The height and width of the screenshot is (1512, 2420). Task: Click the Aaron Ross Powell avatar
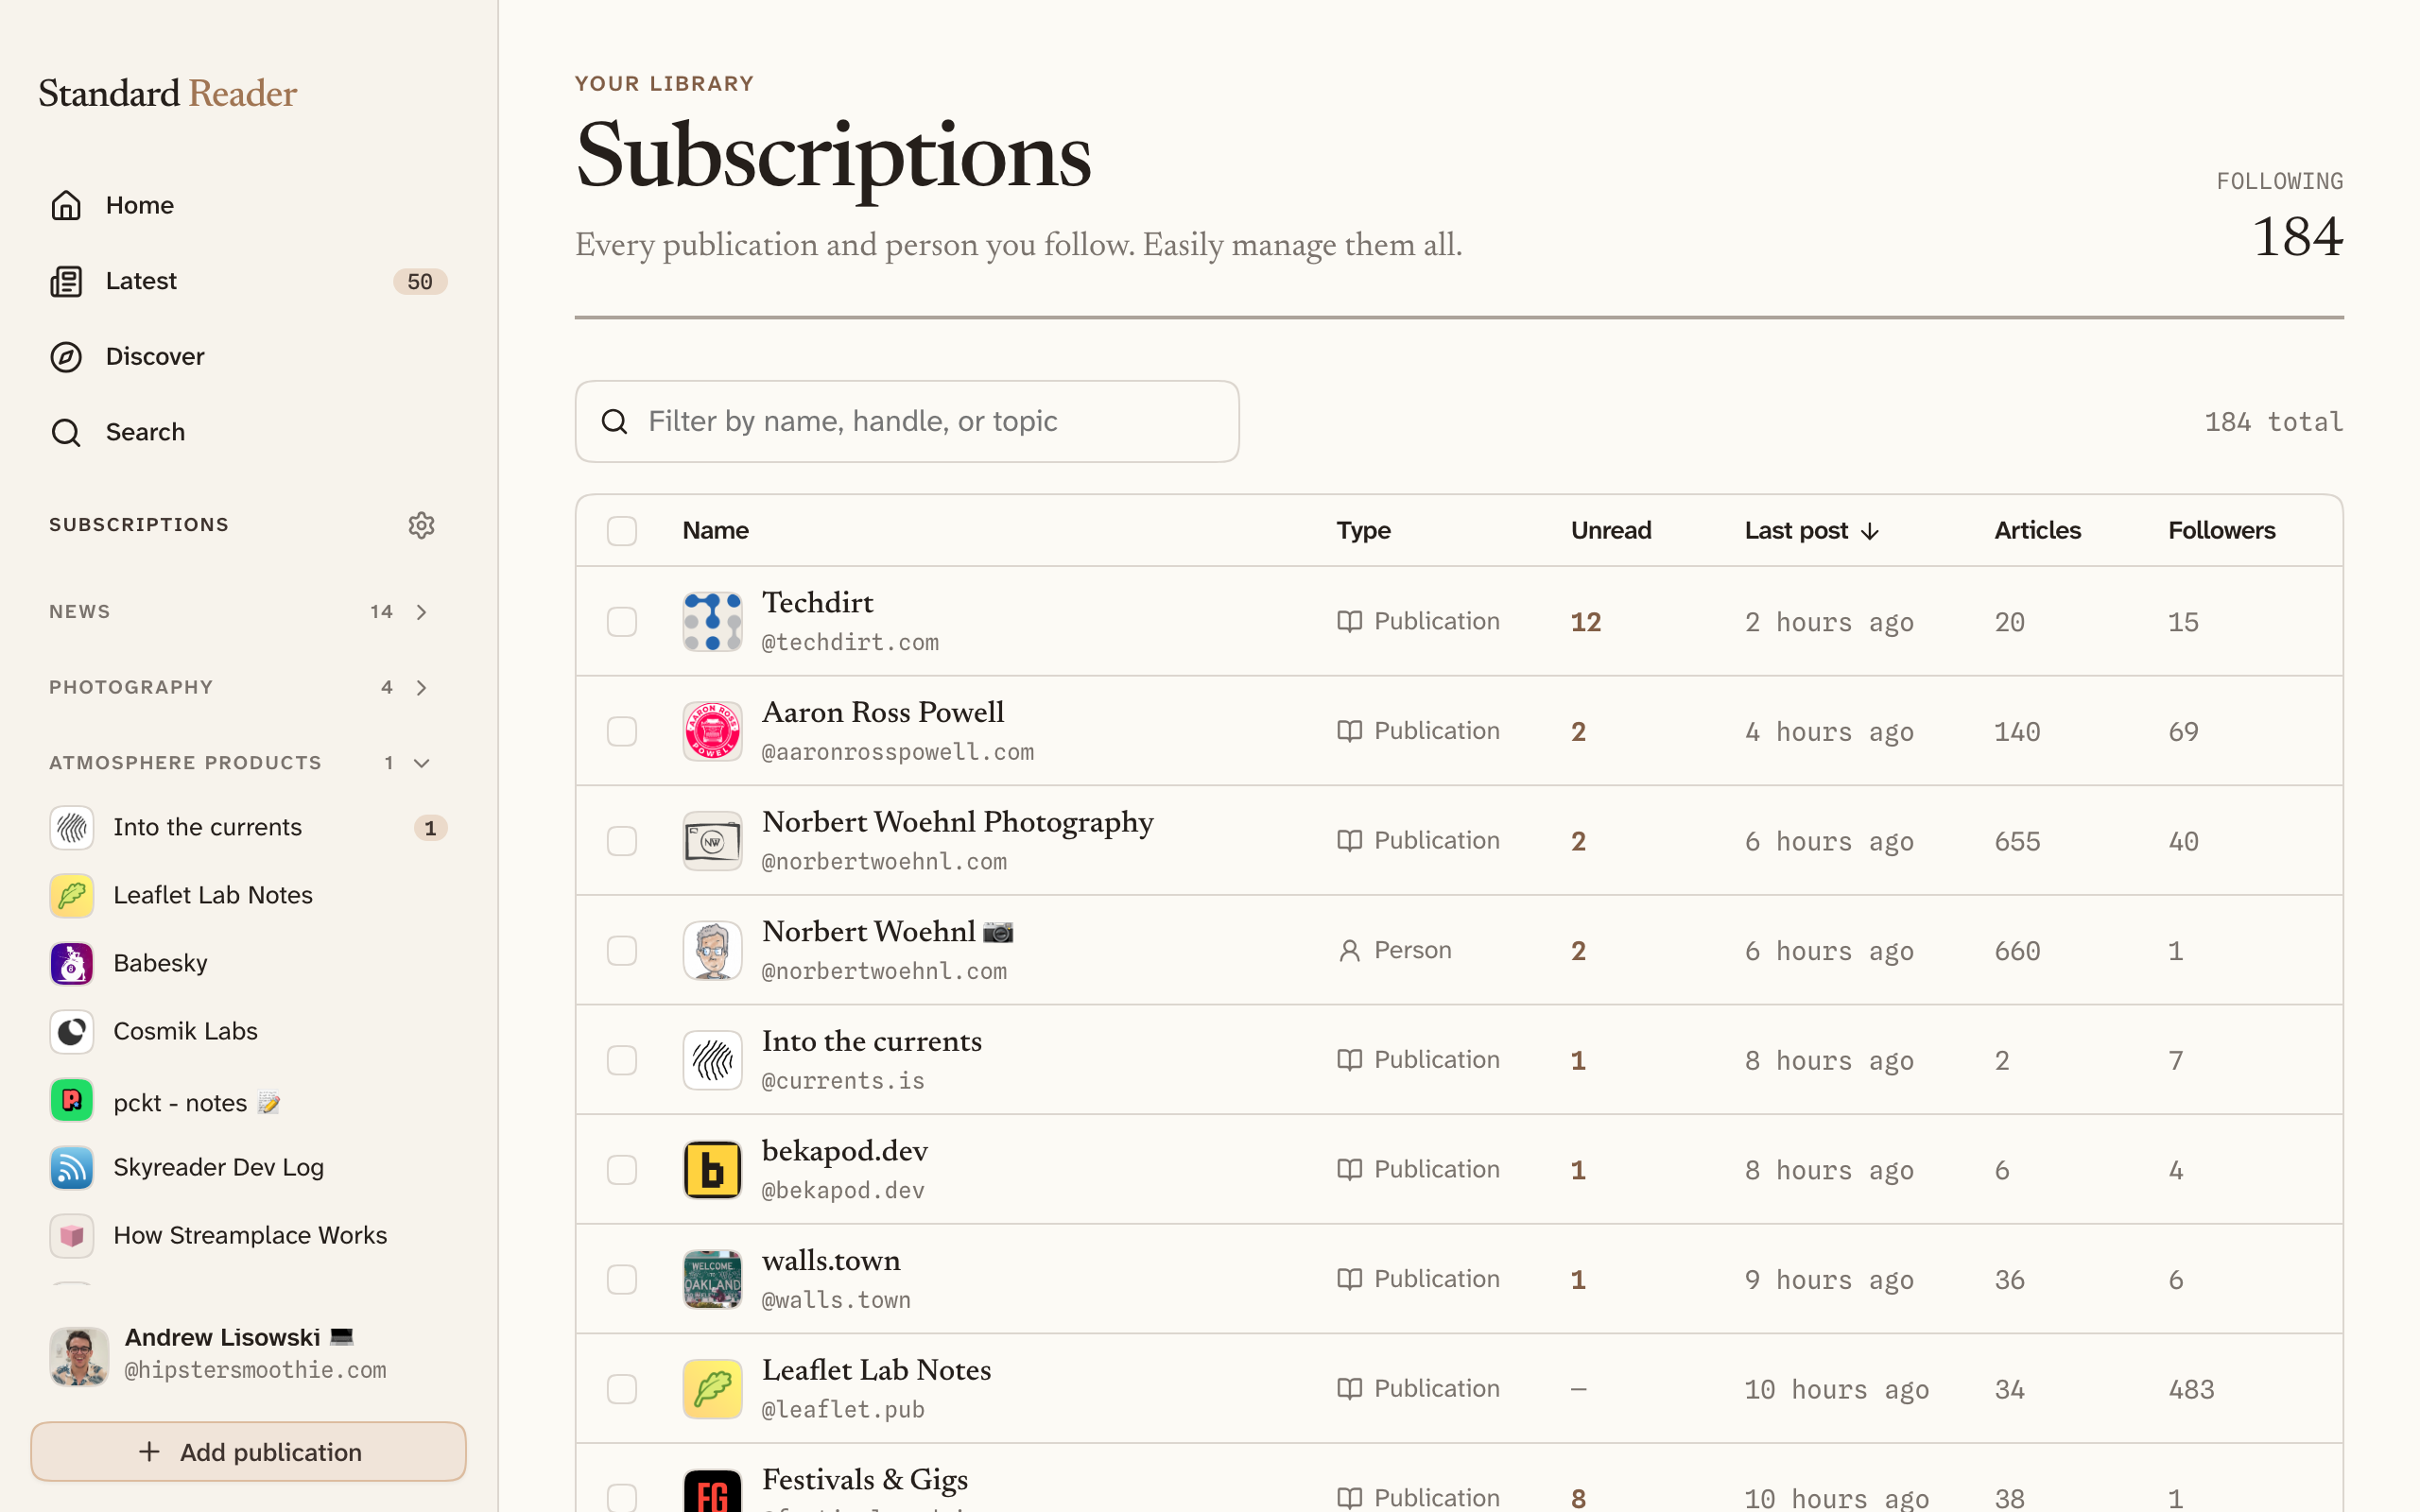[712, 731]
